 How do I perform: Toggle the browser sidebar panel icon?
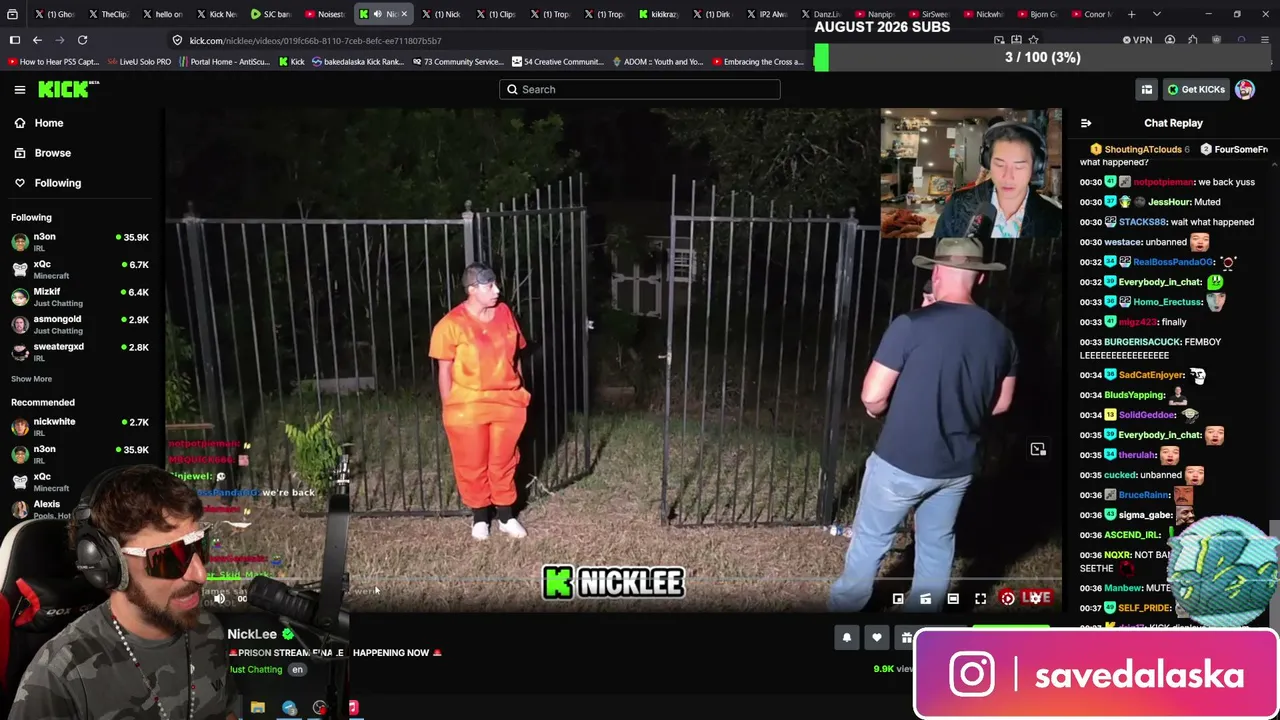point(15,40)
